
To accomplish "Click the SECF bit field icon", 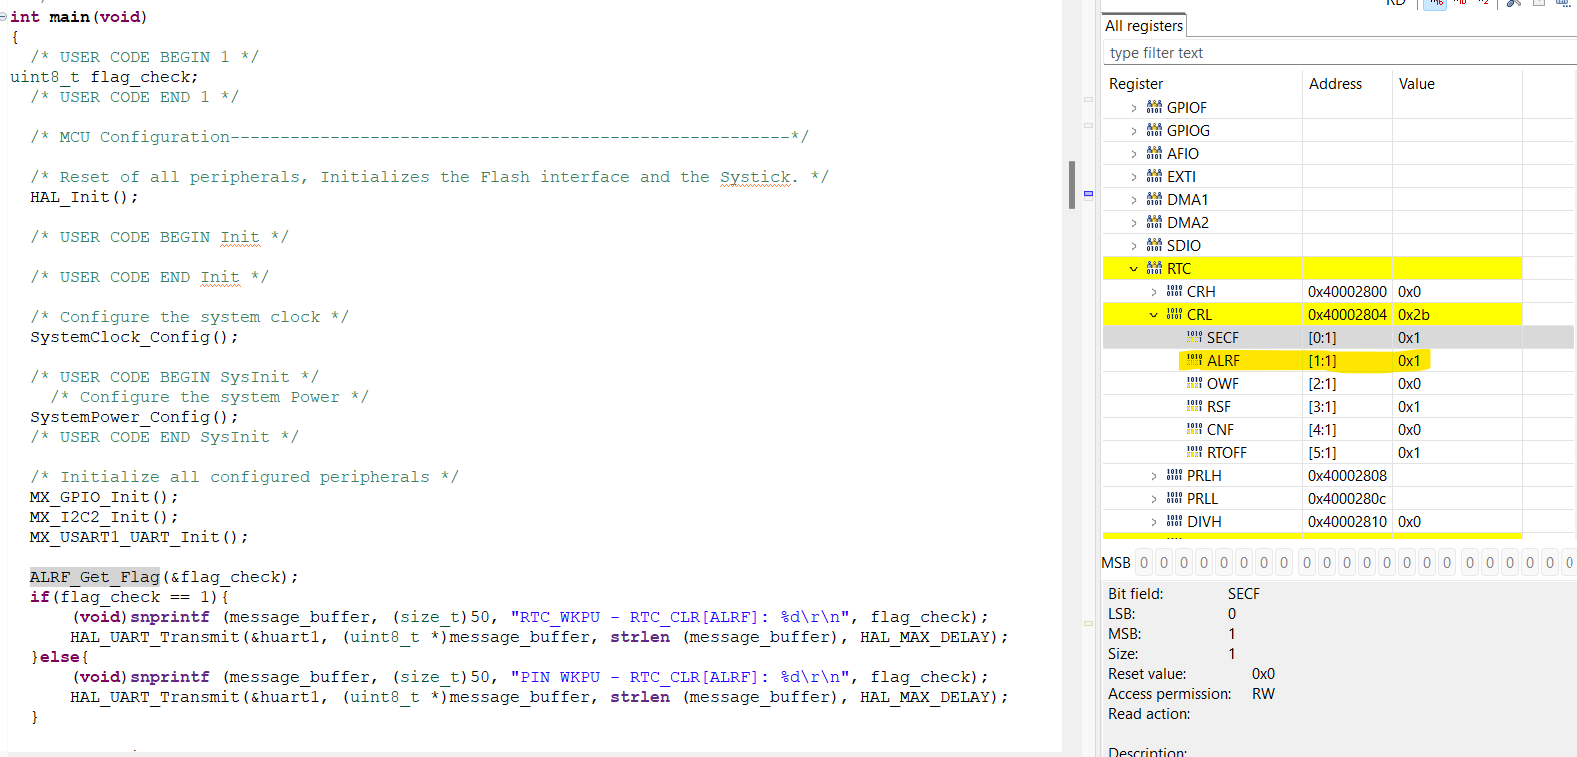I will point(1194,337).
